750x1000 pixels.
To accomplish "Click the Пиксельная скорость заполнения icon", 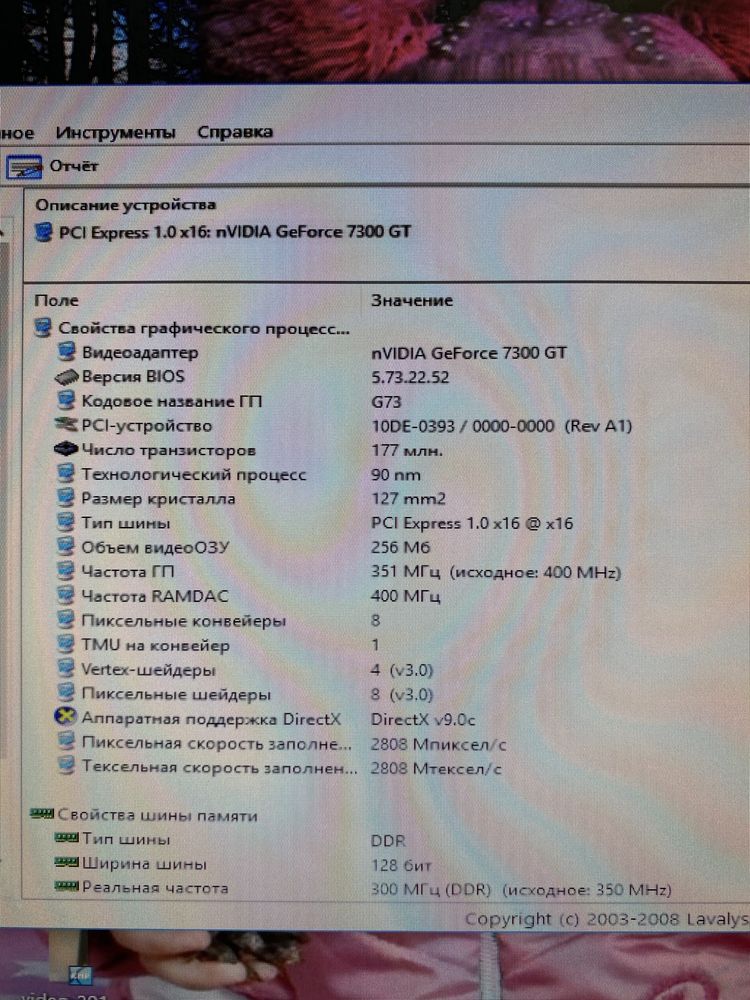I will 66,742.
